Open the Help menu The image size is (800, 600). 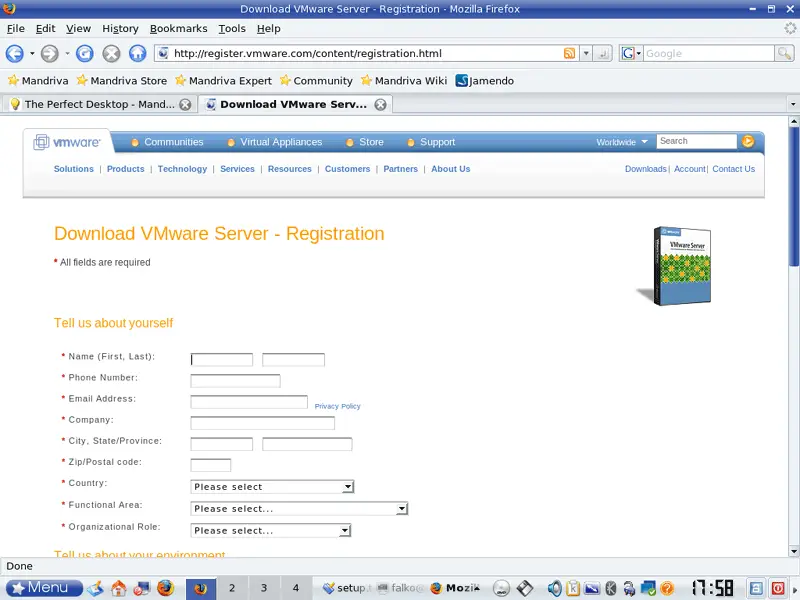(268, 29)
